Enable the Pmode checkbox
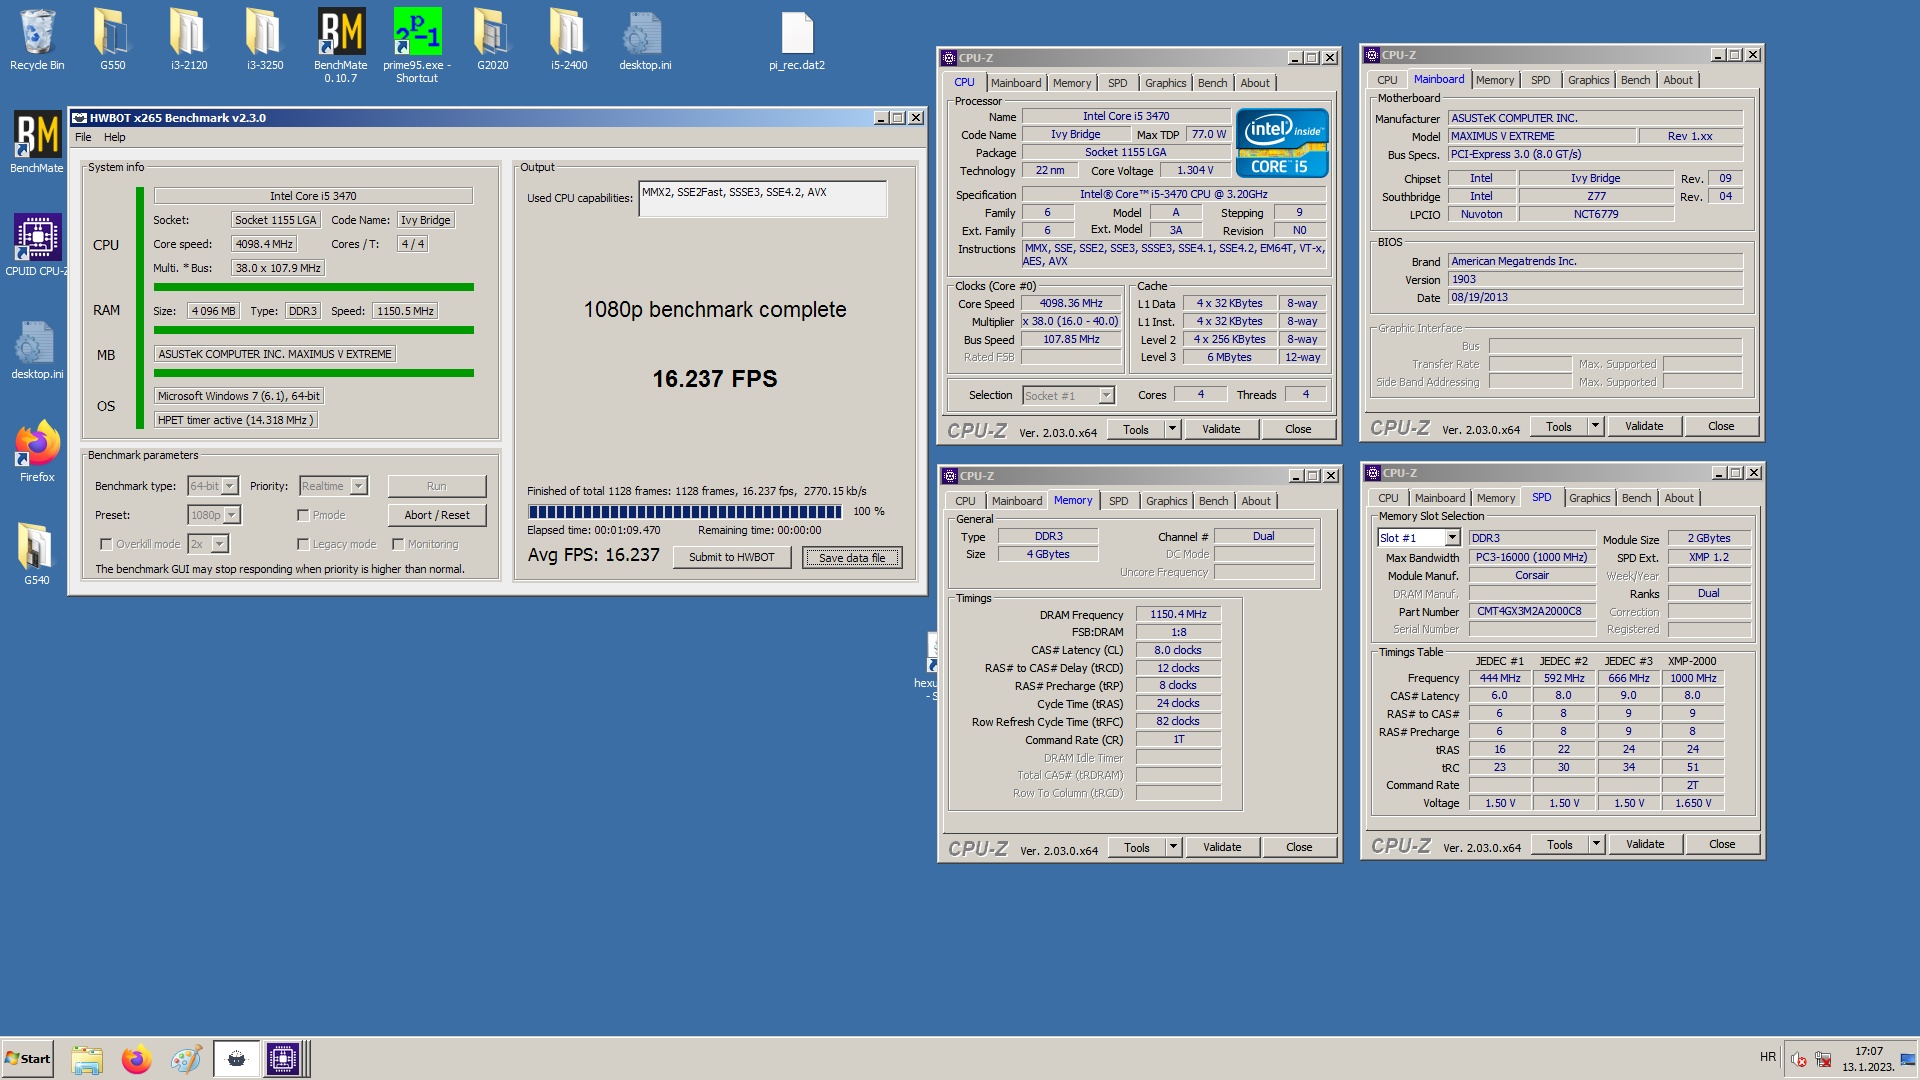 point(303,515)
